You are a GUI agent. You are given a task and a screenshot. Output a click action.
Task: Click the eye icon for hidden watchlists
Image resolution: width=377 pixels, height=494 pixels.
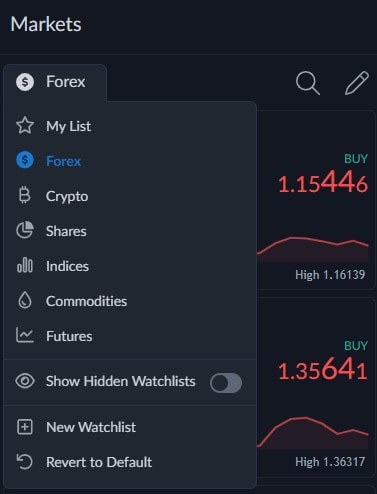[25, 381]
